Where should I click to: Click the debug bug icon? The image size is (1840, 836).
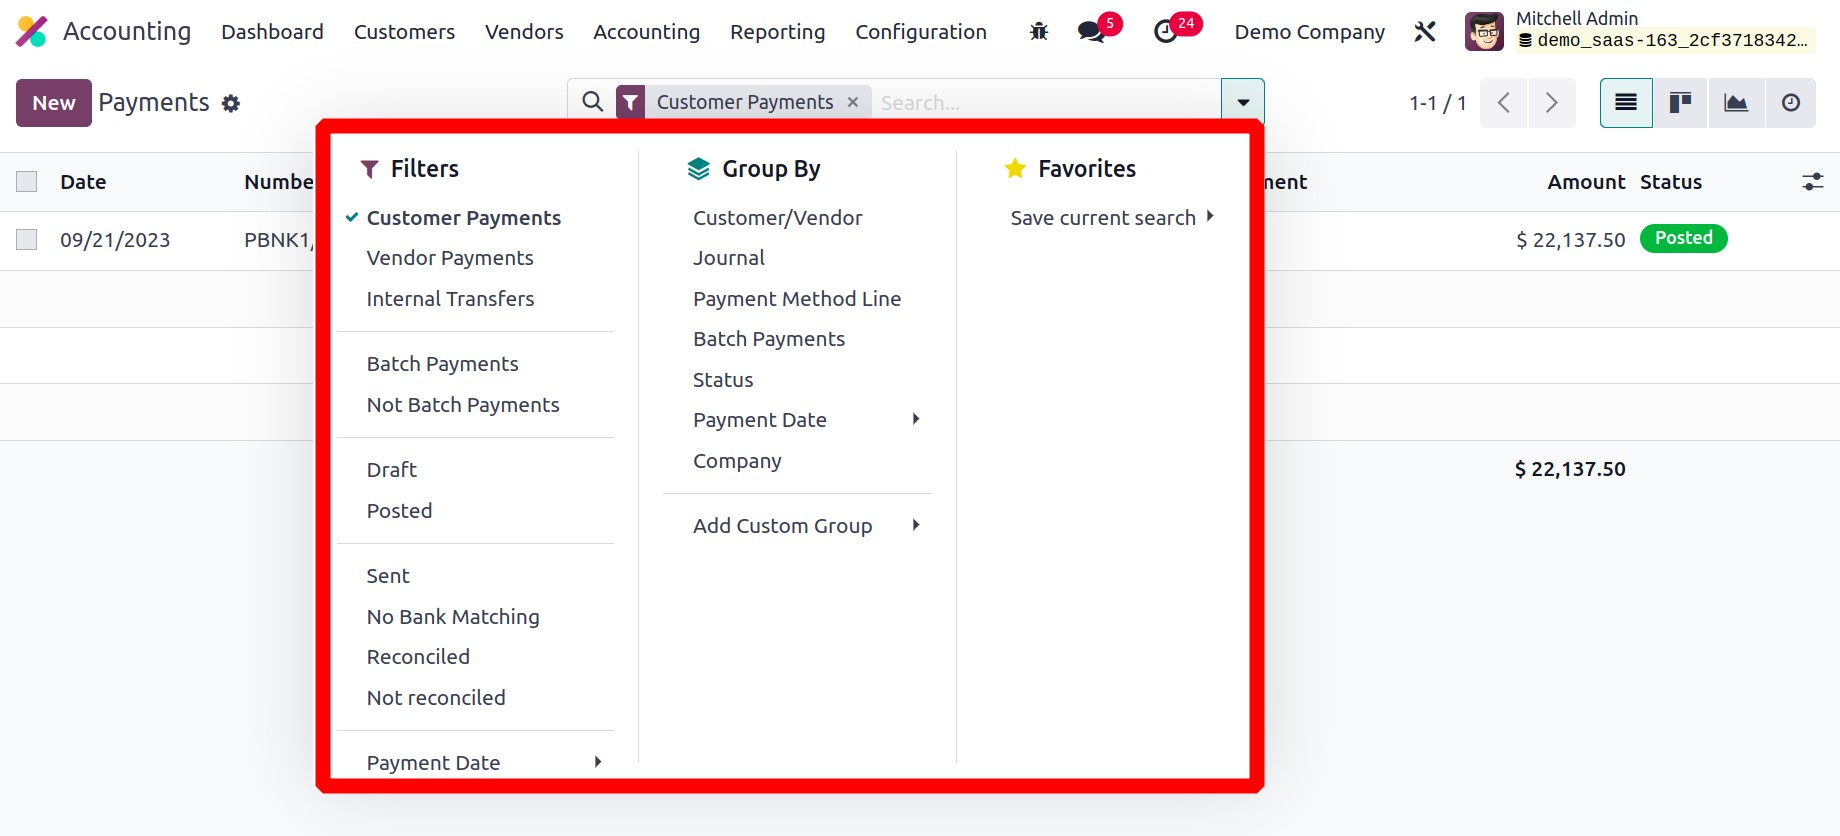(1039, 32)
